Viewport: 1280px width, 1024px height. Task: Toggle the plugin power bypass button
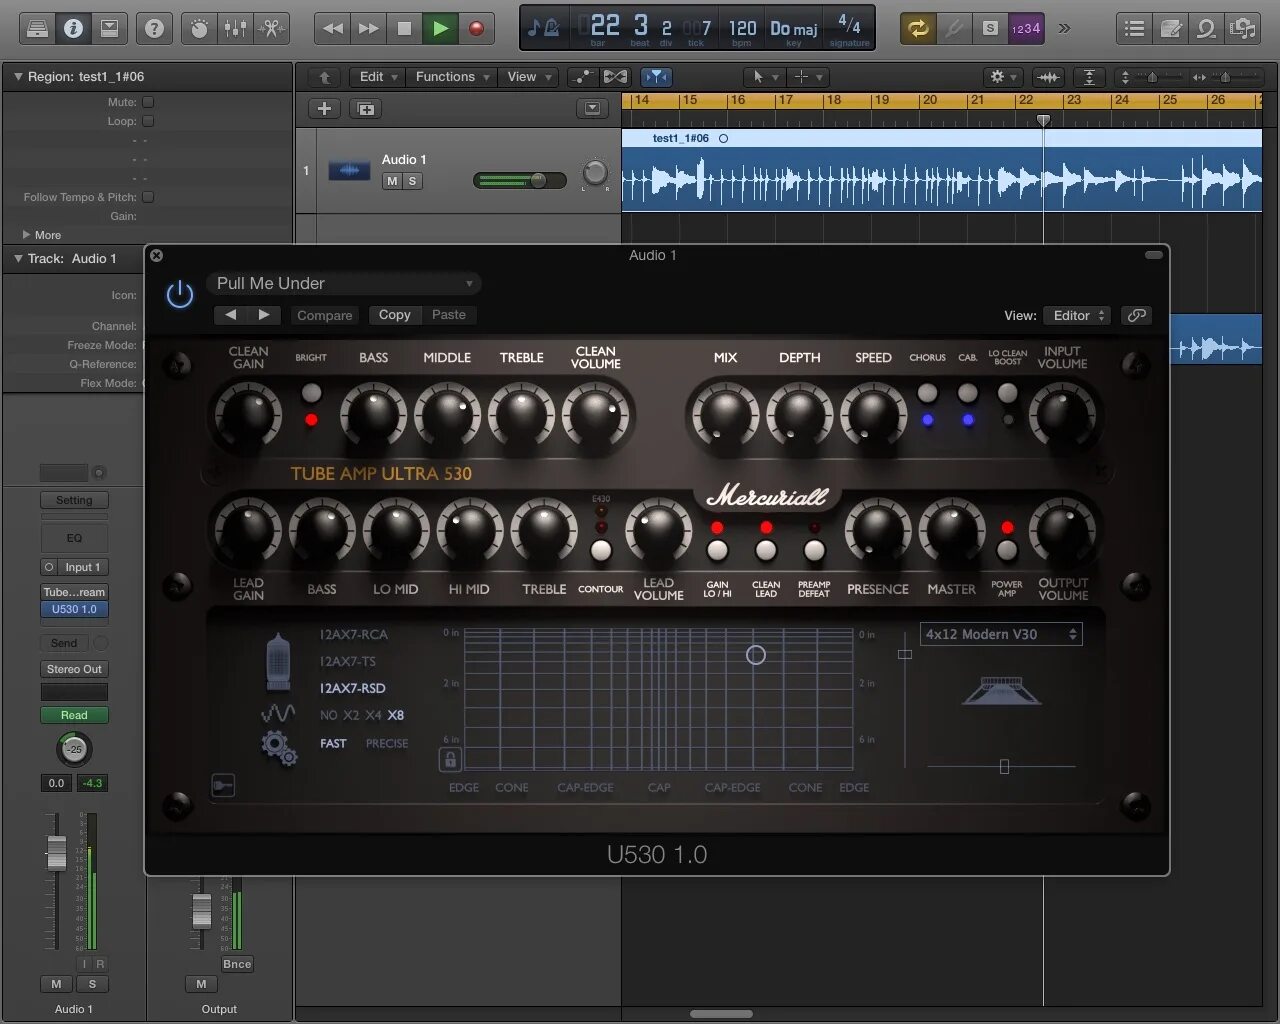click(x=180, y=294)
